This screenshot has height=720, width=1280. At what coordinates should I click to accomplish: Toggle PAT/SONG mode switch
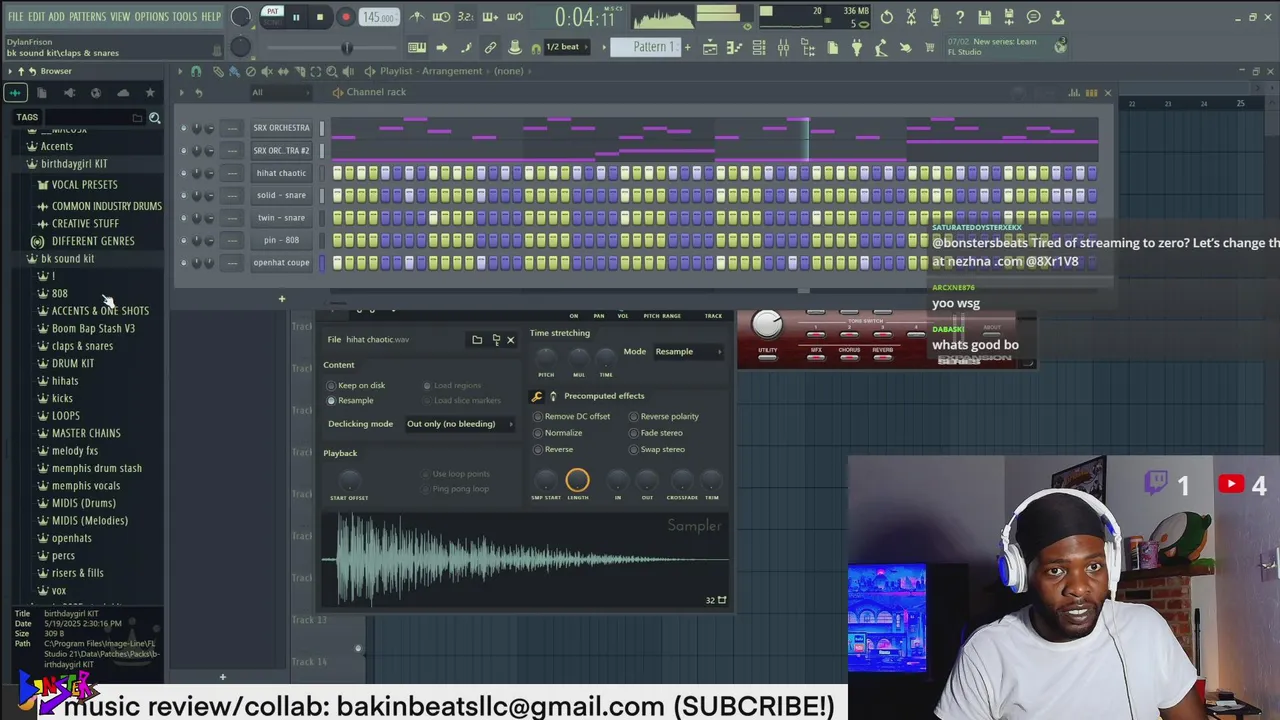[272, 16]
